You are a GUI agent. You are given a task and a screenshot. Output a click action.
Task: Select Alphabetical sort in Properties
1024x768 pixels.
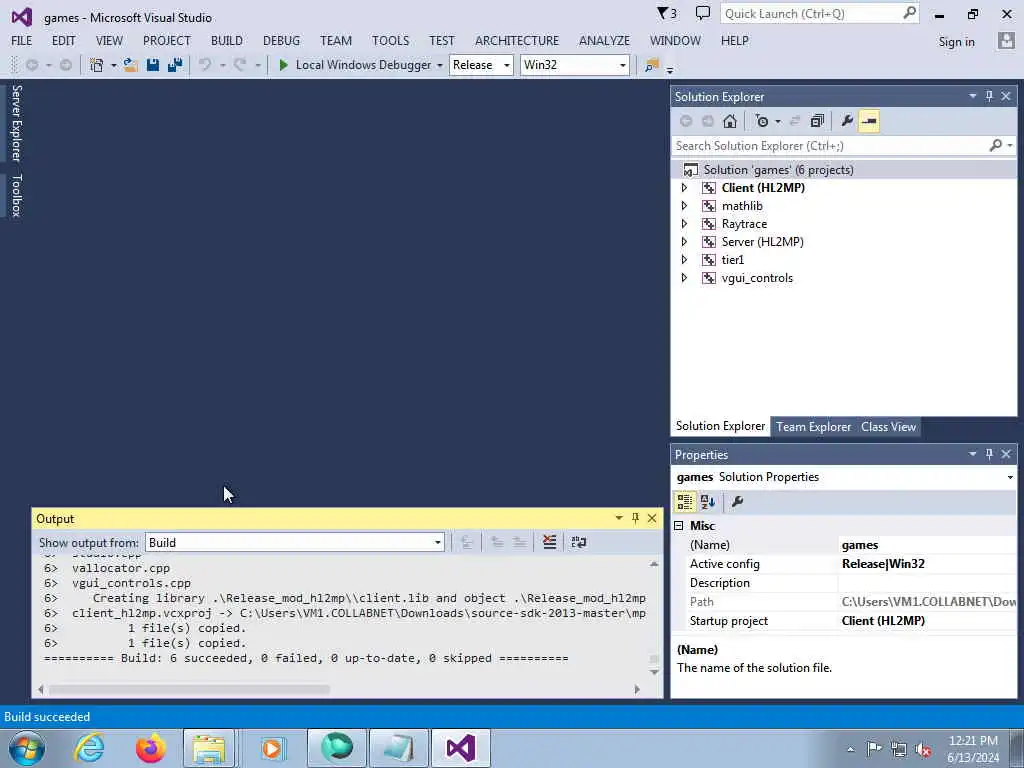tap(708, 502)
